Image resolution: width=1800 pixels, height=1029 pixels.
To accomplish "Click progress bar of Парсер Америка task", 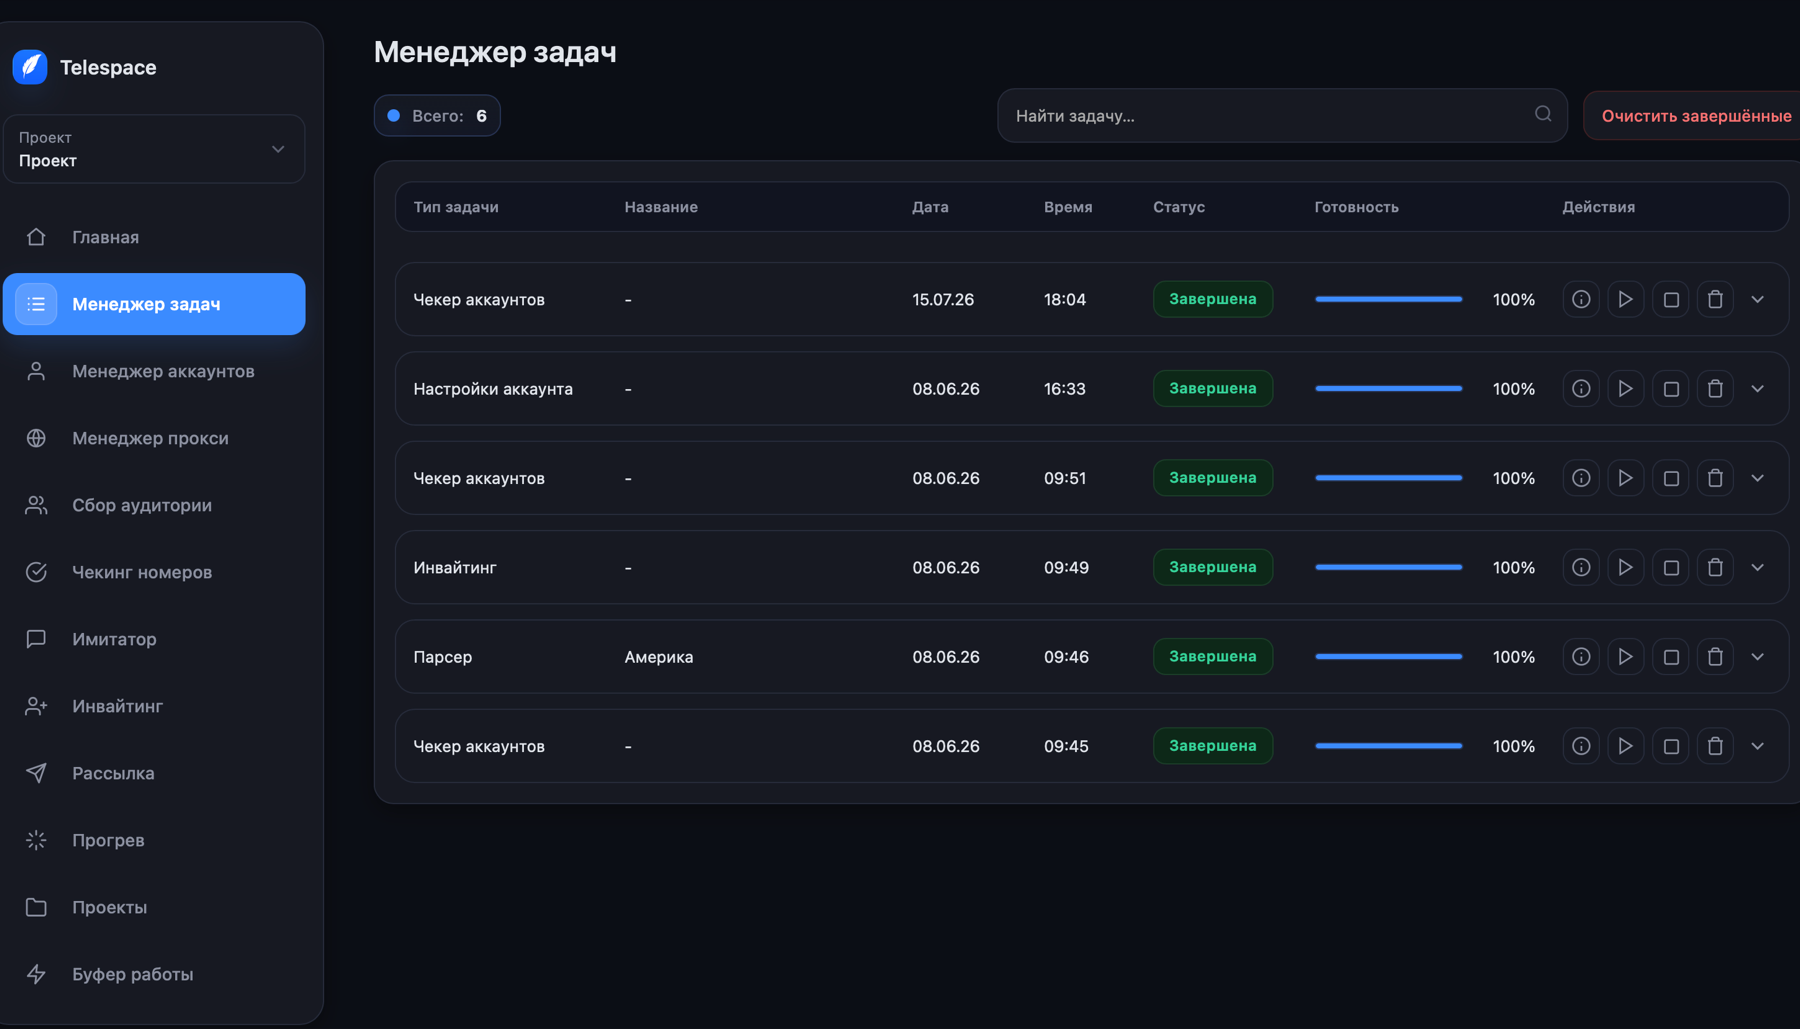I will point(1389,657).
